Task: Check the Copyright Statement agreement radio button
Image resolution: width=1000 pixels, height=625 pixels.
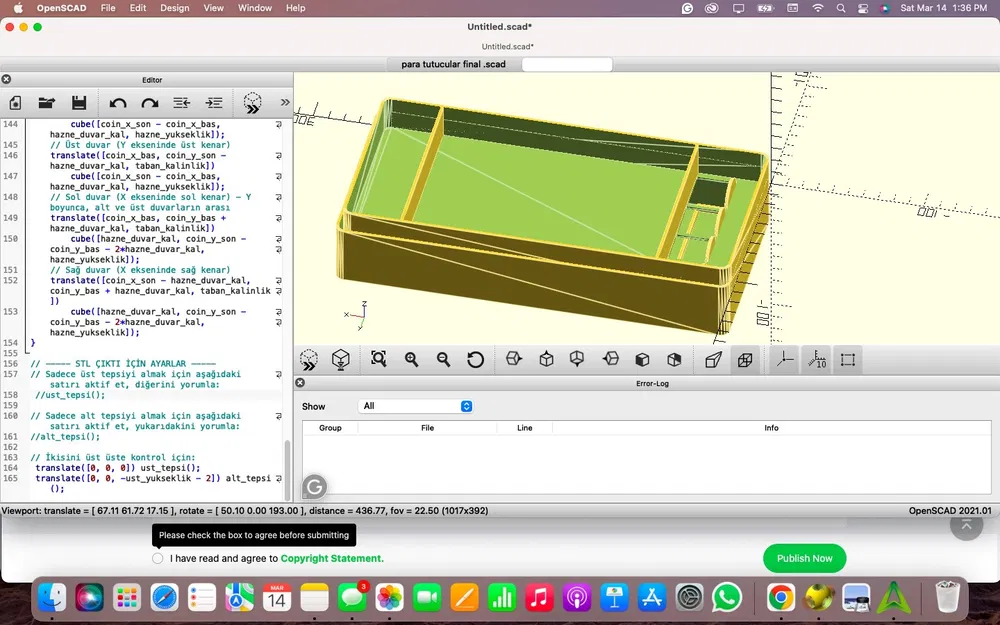Action: click(x=158, y=558)
